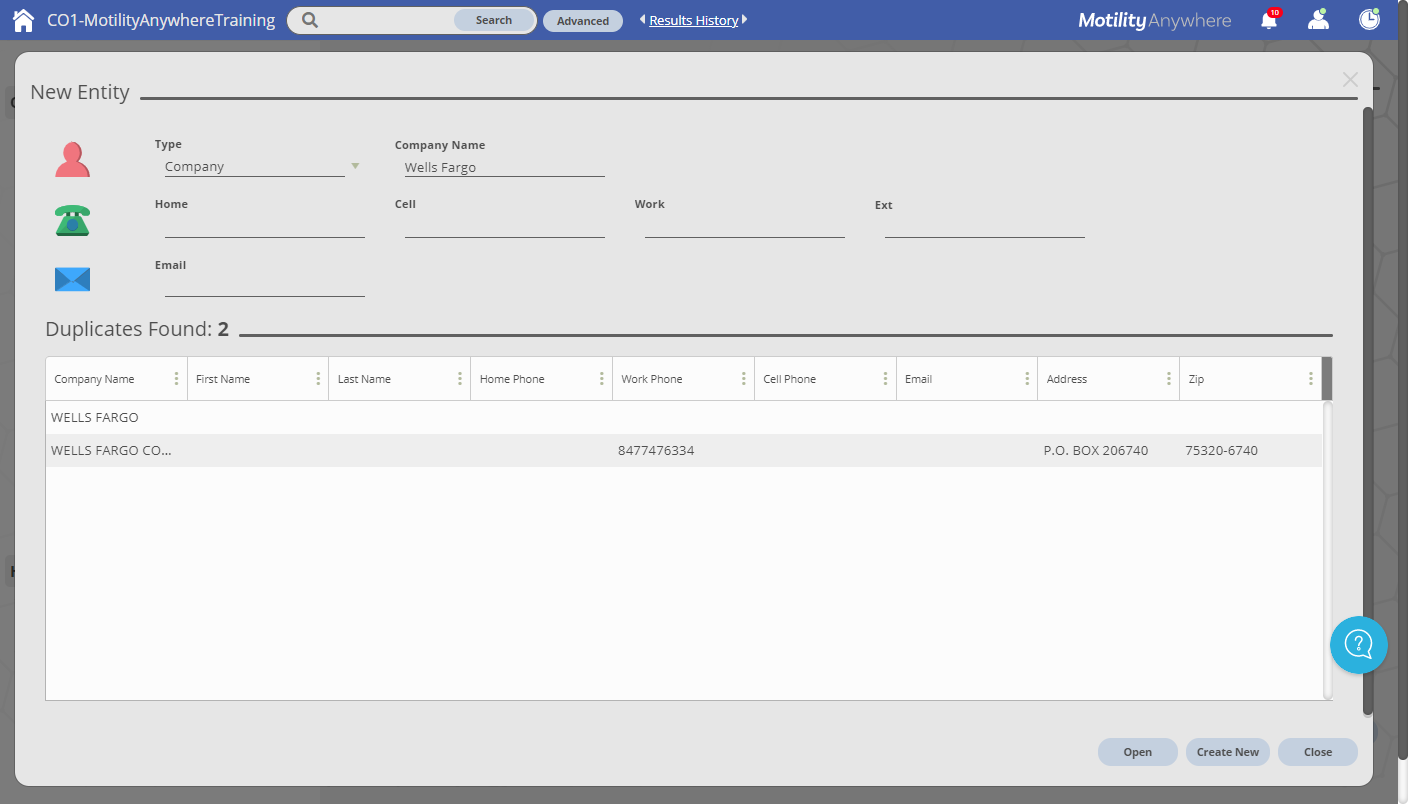This screenshot has width=1408, height=804.
Task: Open Advanced search
Action: 583,21
